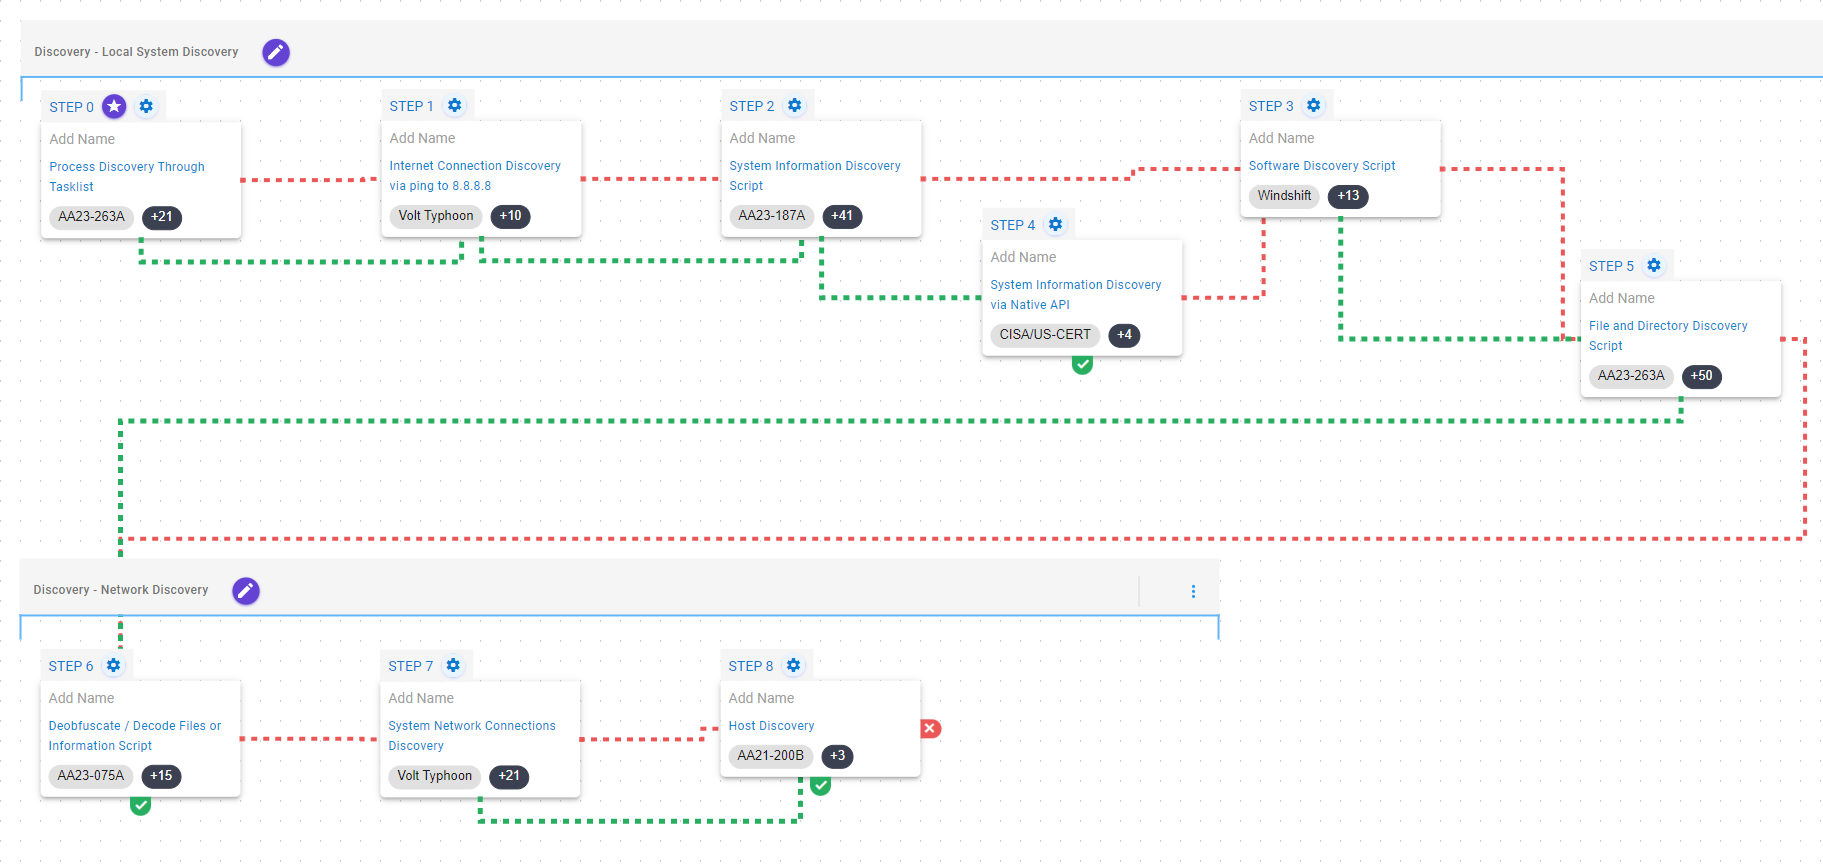The width and height of the screenshot is (1823, 866).
Task: Expand the +50 tags on Step 5
Action: pos(1701,376)
